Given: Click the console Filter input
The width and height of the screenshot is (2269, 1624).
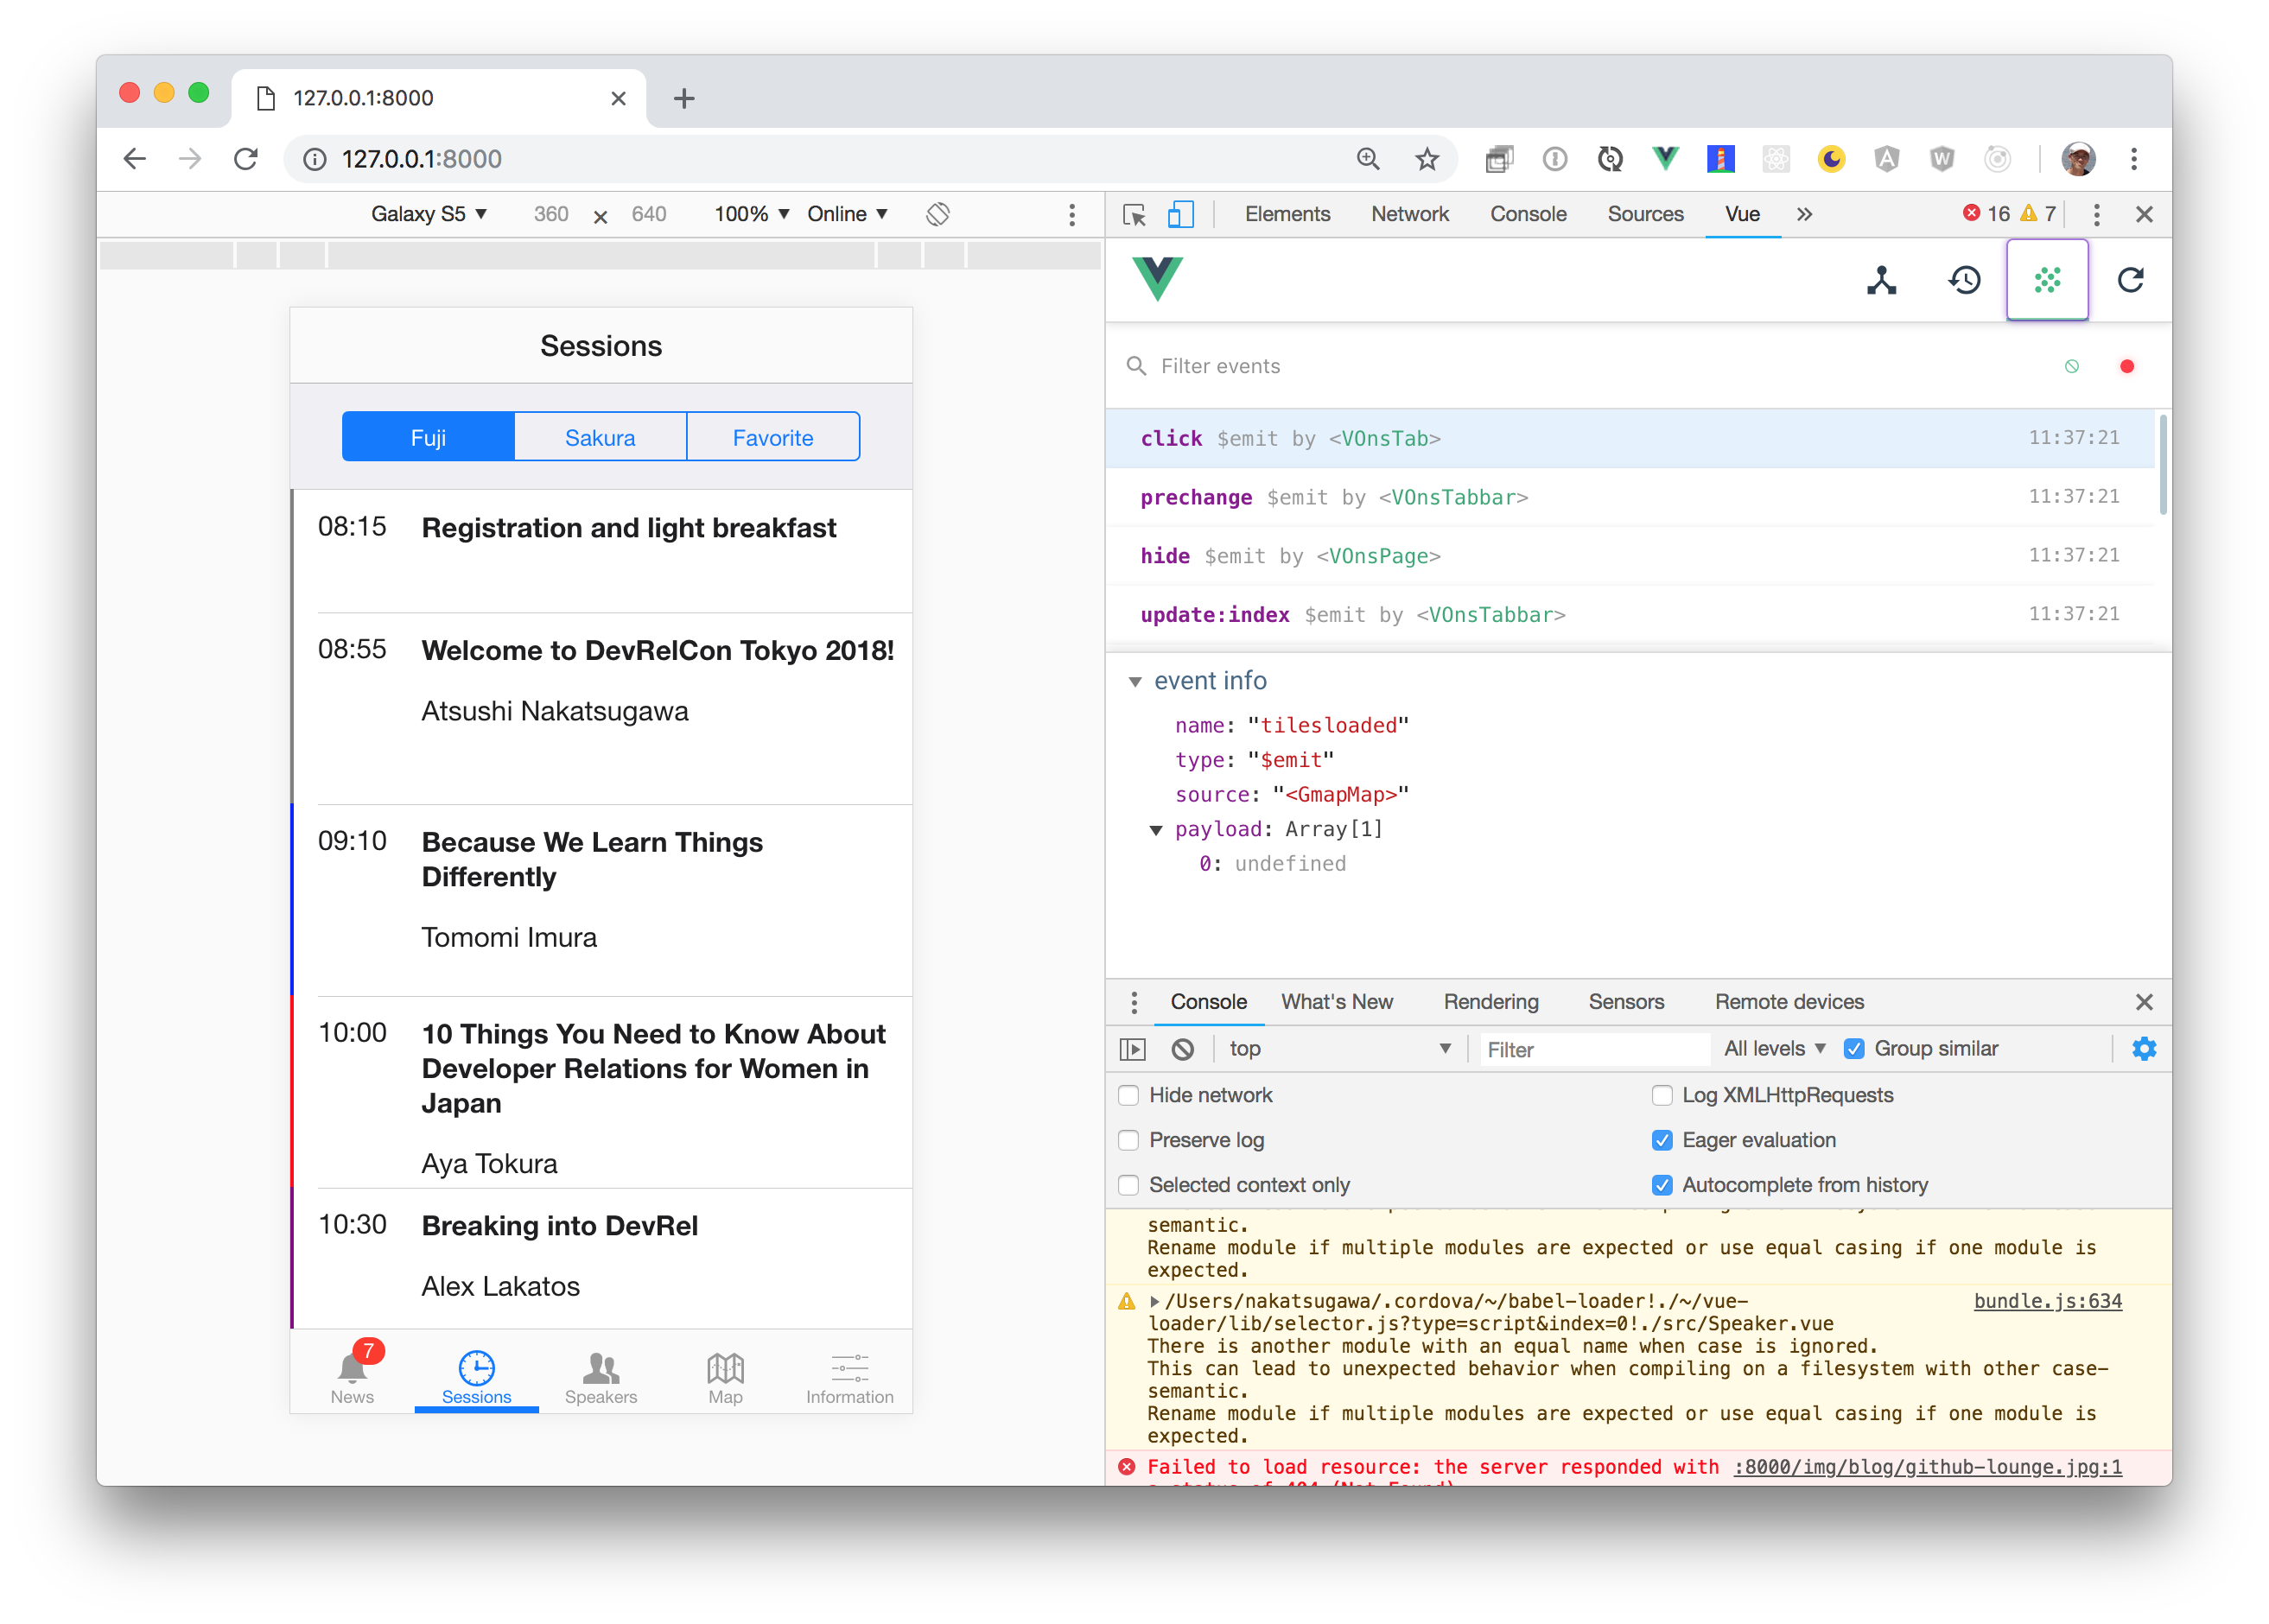Looking at the screenshot, I should (1593, 1049).
